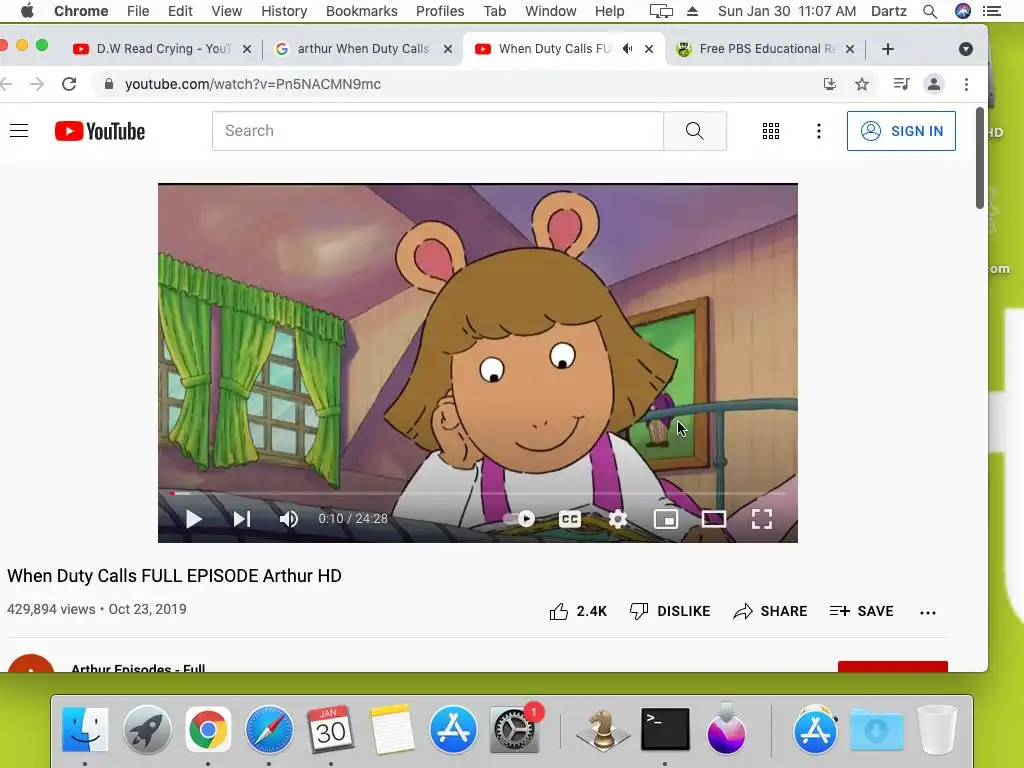Screen dimensions: 1024x768
Task: Open Chrome media controls icon
Action: point(901,84)
